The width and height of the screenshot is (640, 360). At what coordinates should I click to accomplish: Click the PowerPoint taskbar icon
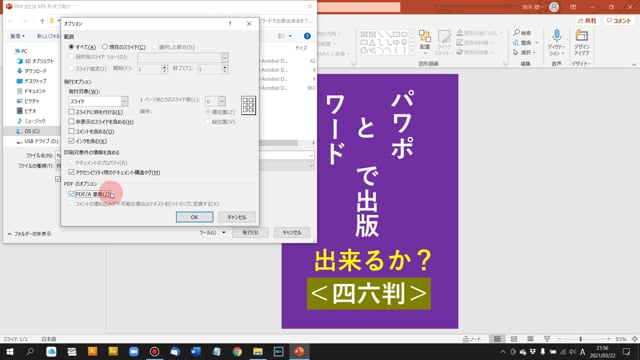tap(299, 351)
